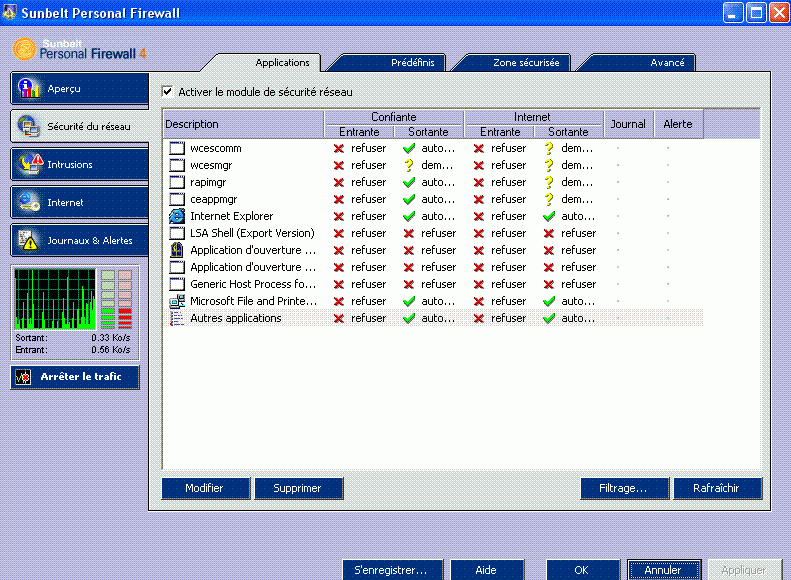Select Aperçu in the sidebar

80,88
